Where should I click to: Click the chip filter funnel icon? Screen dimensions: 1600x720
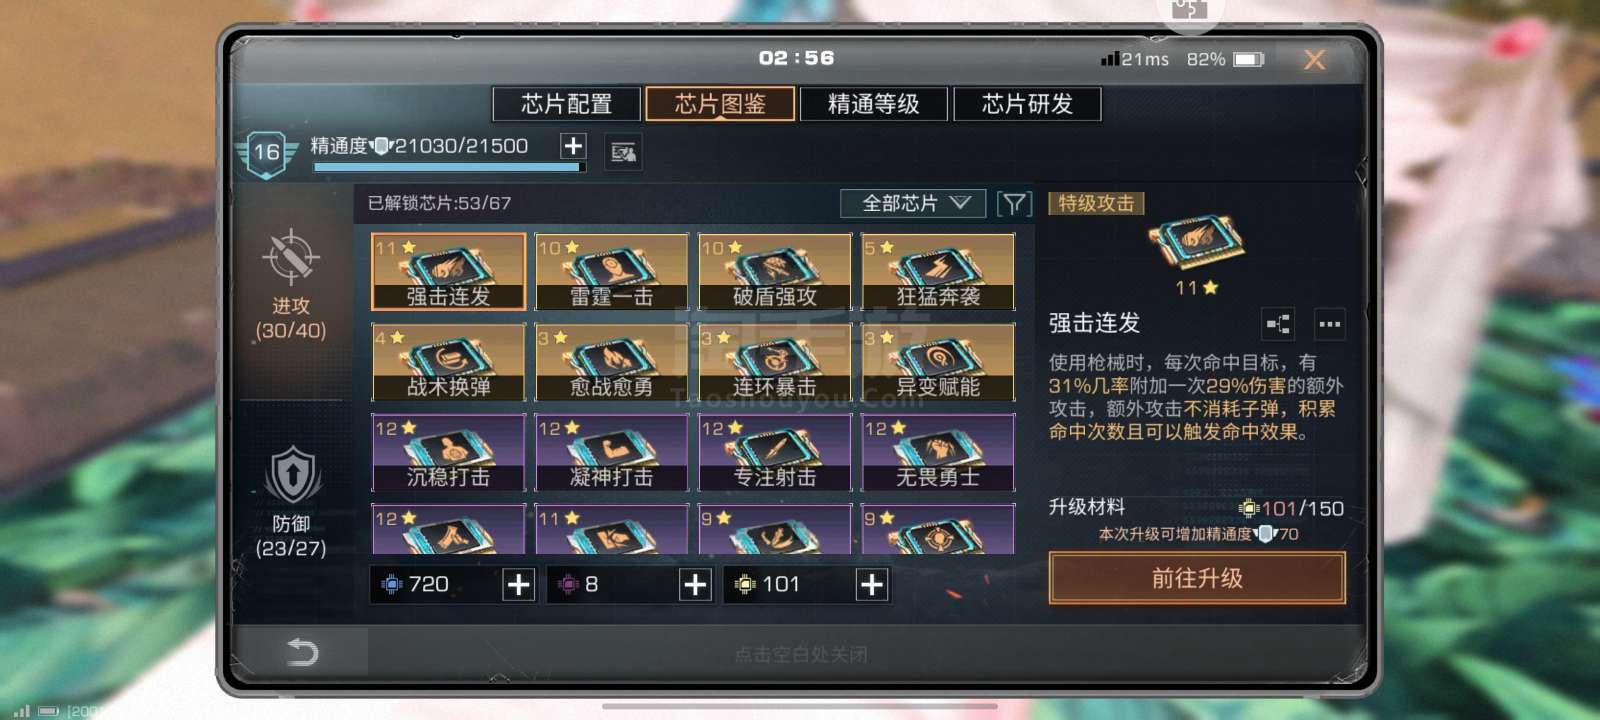point(1014,204)
